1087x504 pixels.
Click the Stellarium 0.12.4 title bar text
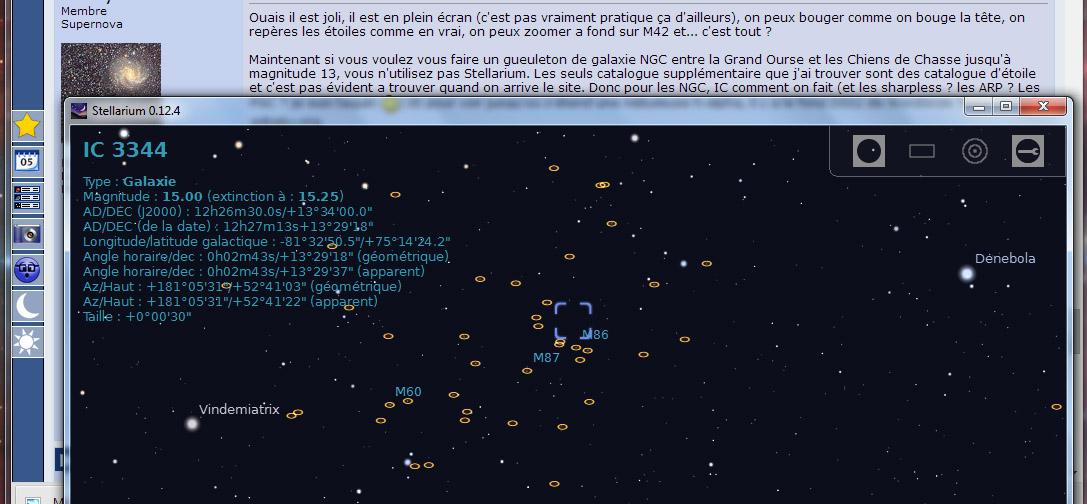[x=136, y=111]
